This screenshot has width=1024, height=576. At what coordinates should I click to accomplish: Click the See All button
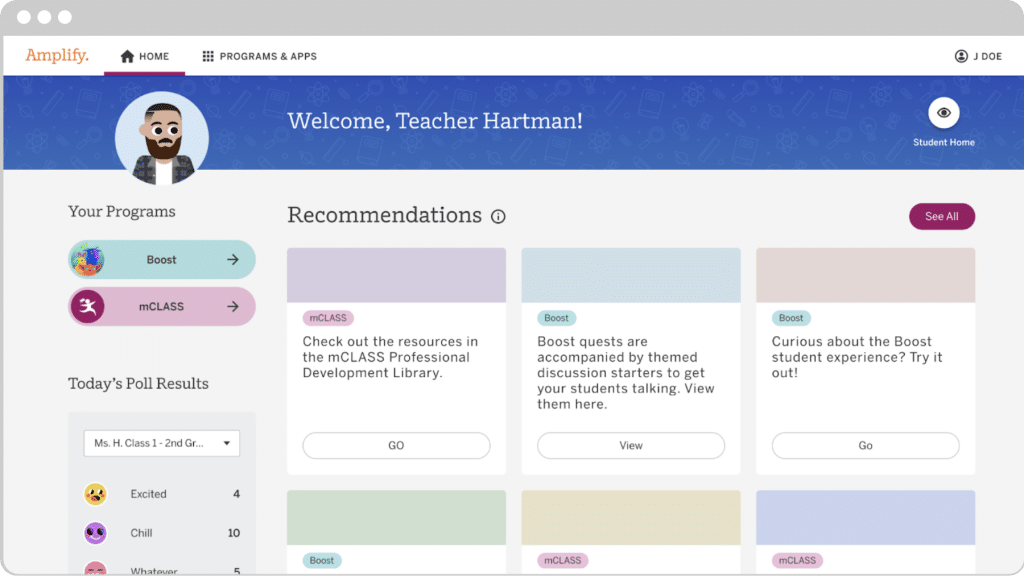[941, 216]
